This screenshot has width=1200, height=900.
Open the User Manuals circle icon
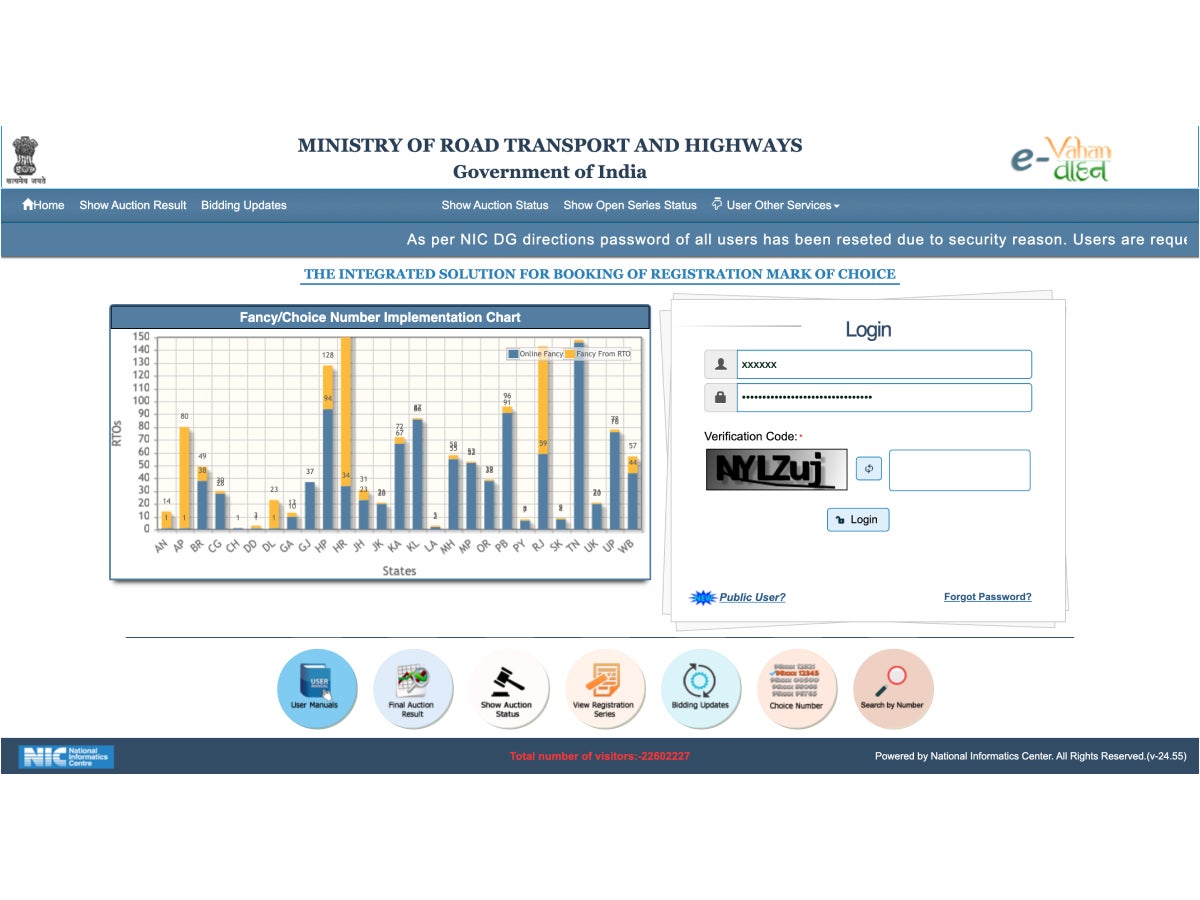click(316, 688)
